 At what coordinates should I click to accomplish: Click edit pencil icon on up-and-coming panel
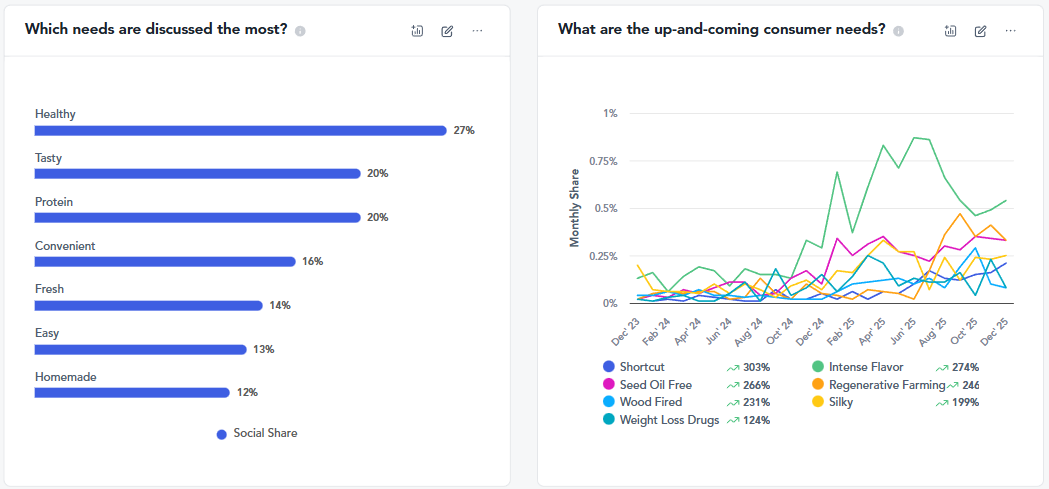(x=980, y=31)
